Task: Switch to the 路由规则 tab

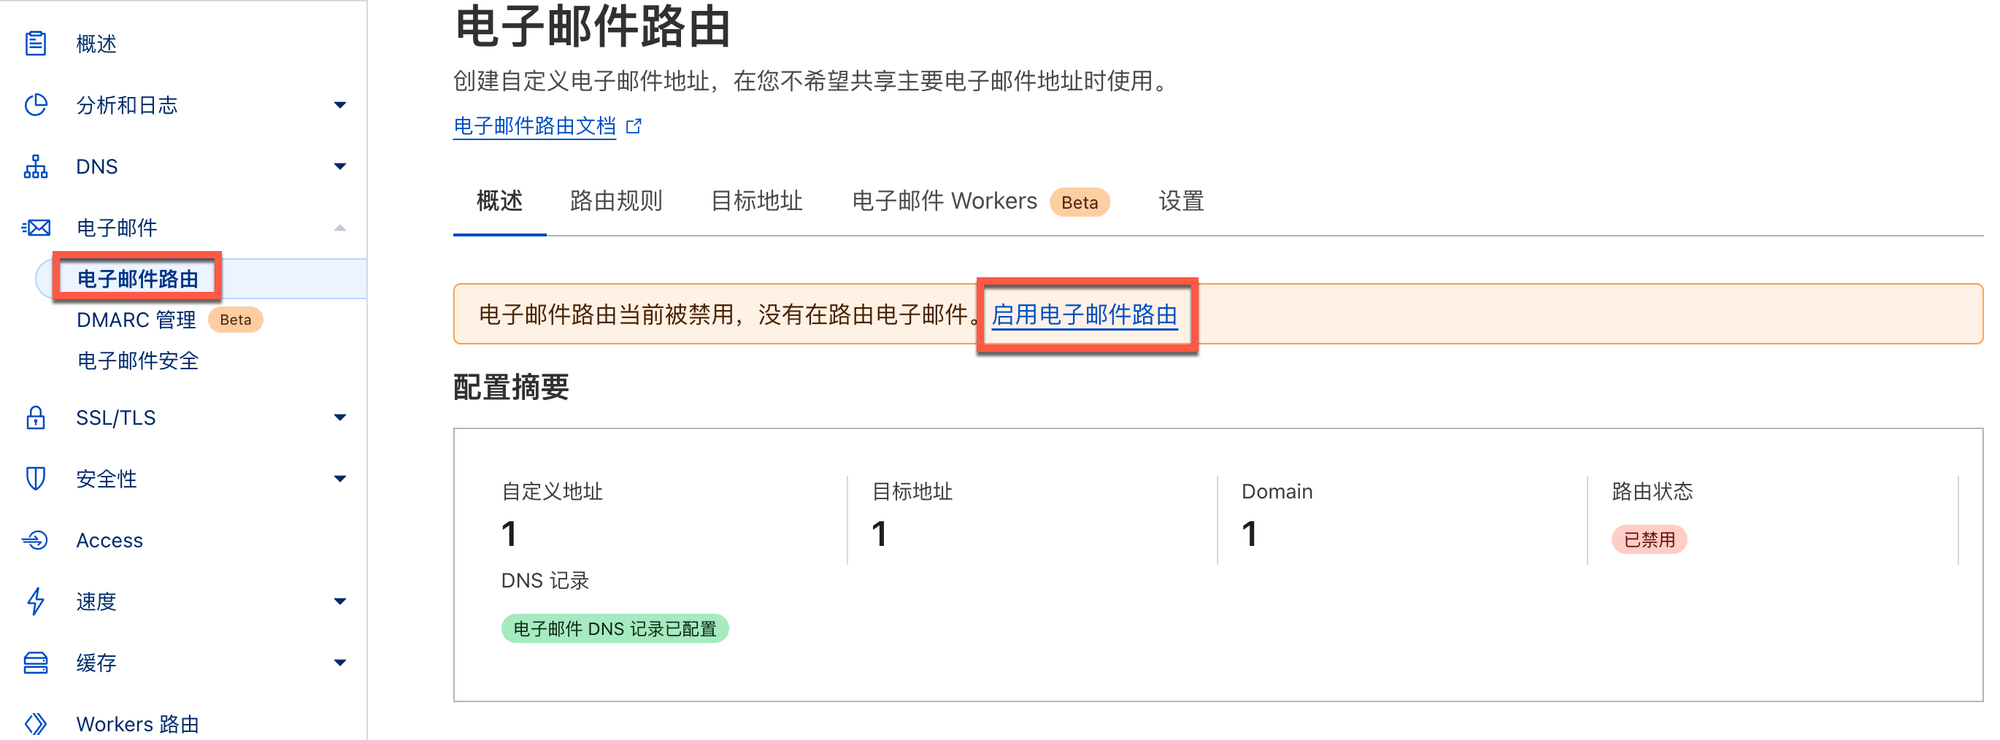Action: [x=616, y=201]
